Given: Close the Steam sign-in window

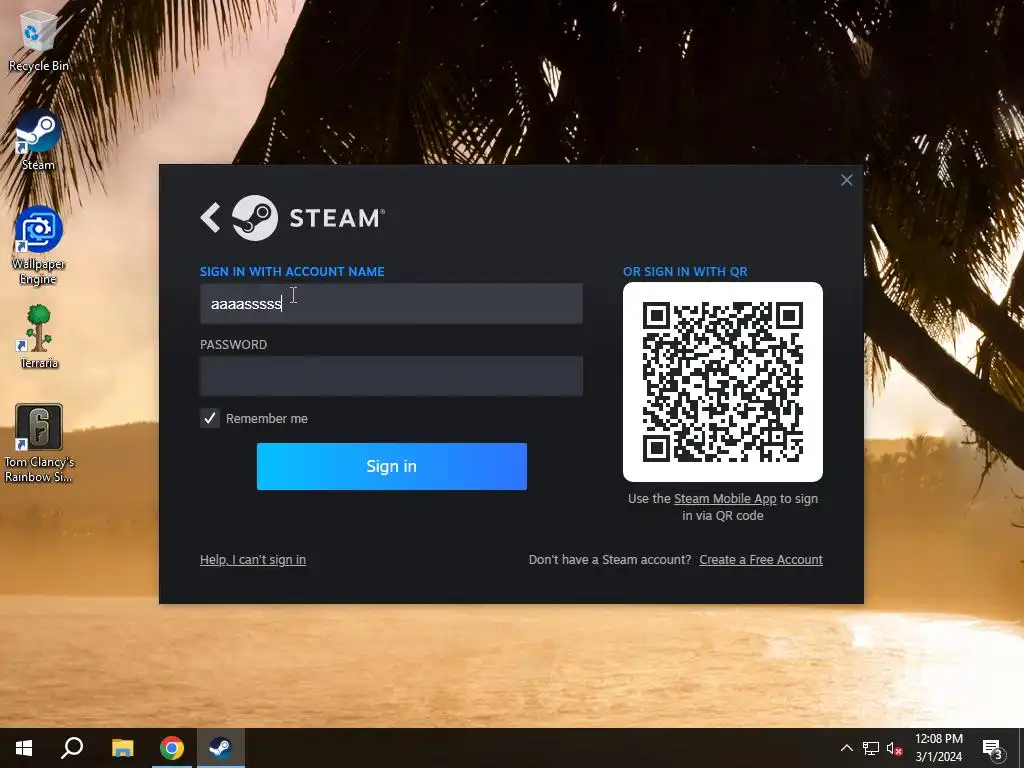Looking at the screenshot, I should (x=846, y=180).
